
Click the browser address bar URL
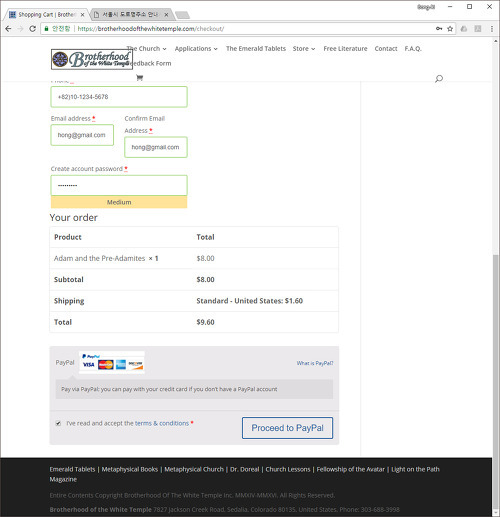coord(151,29)
